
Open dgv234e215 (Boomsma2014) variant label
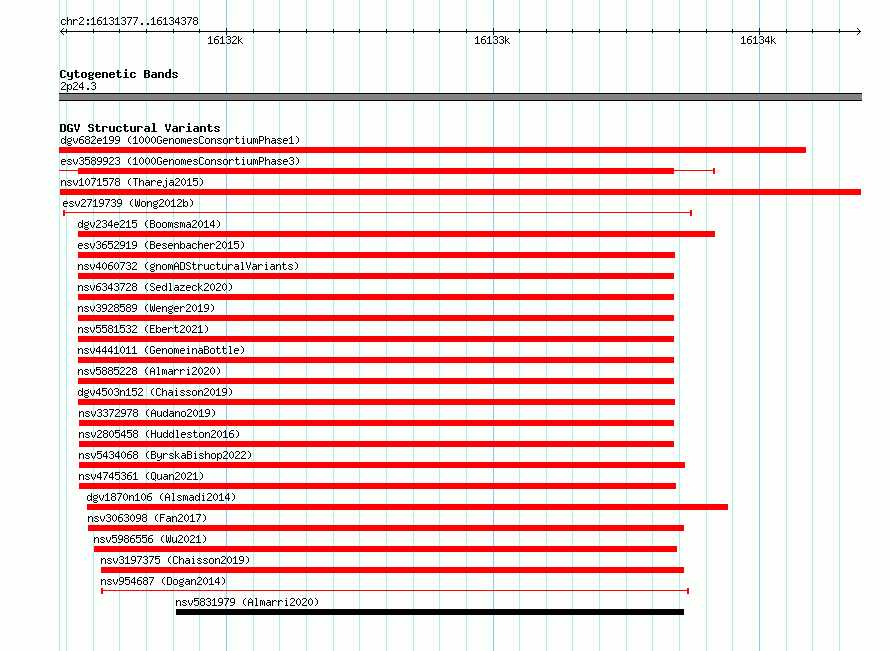(149, 224)
